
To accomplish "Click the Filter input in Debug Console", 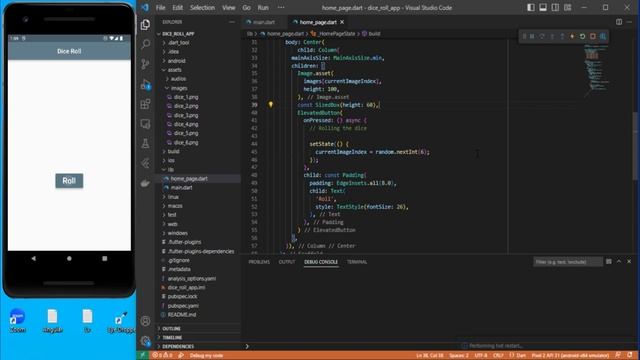I will click(568, 262).
